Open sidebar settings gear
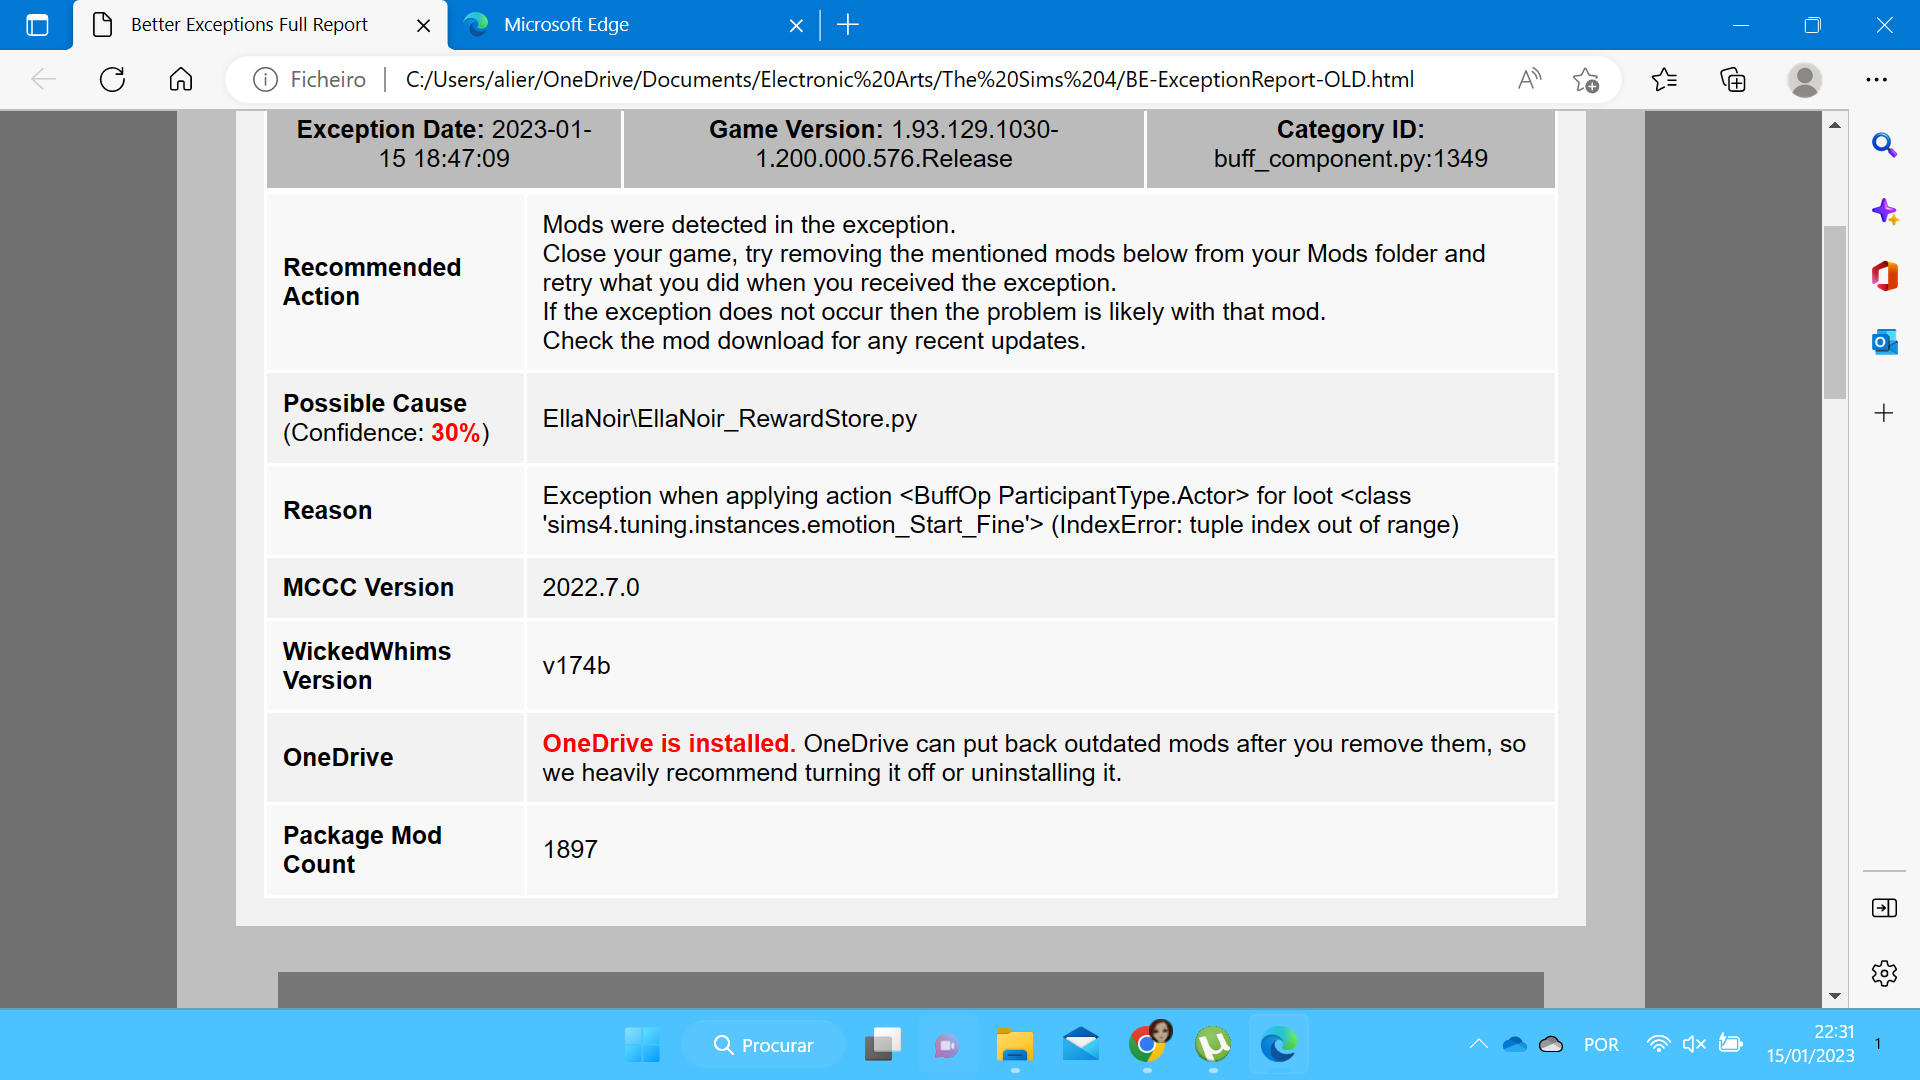Viewport: 1920px width, 1080px height. point(1884,973)
